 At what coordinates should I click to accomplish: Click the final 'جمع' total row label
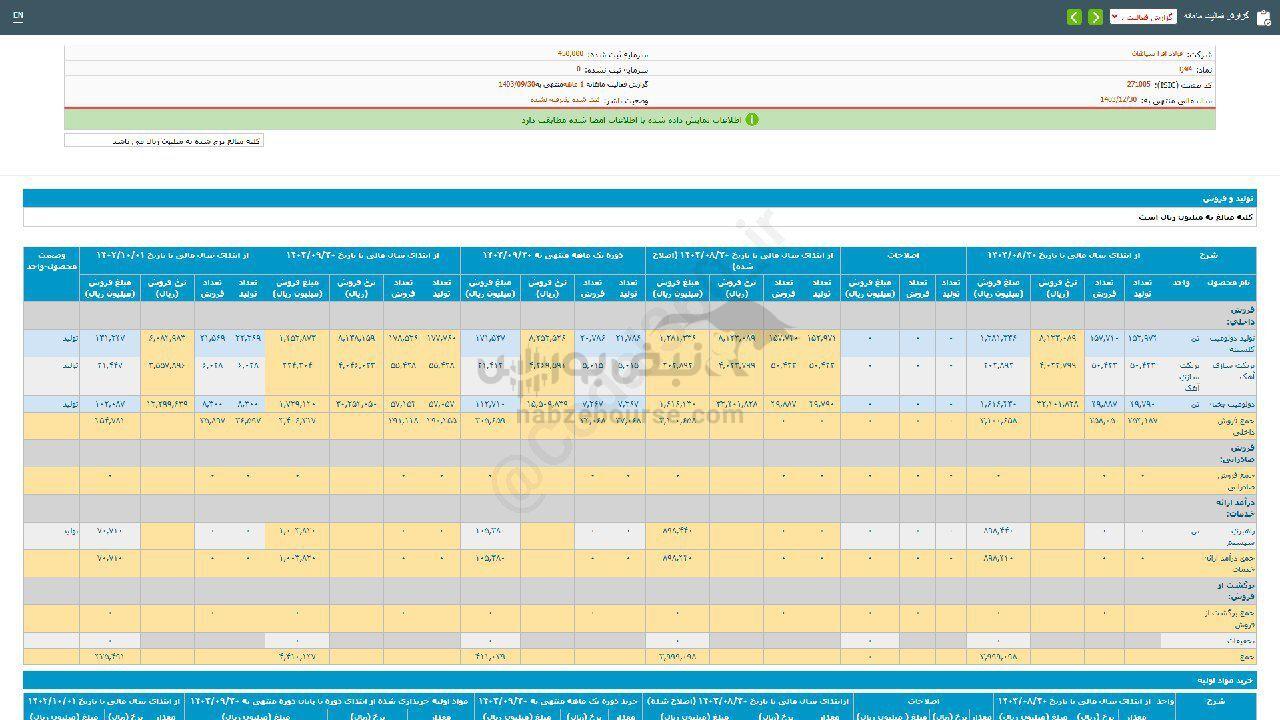point(1245,657)
